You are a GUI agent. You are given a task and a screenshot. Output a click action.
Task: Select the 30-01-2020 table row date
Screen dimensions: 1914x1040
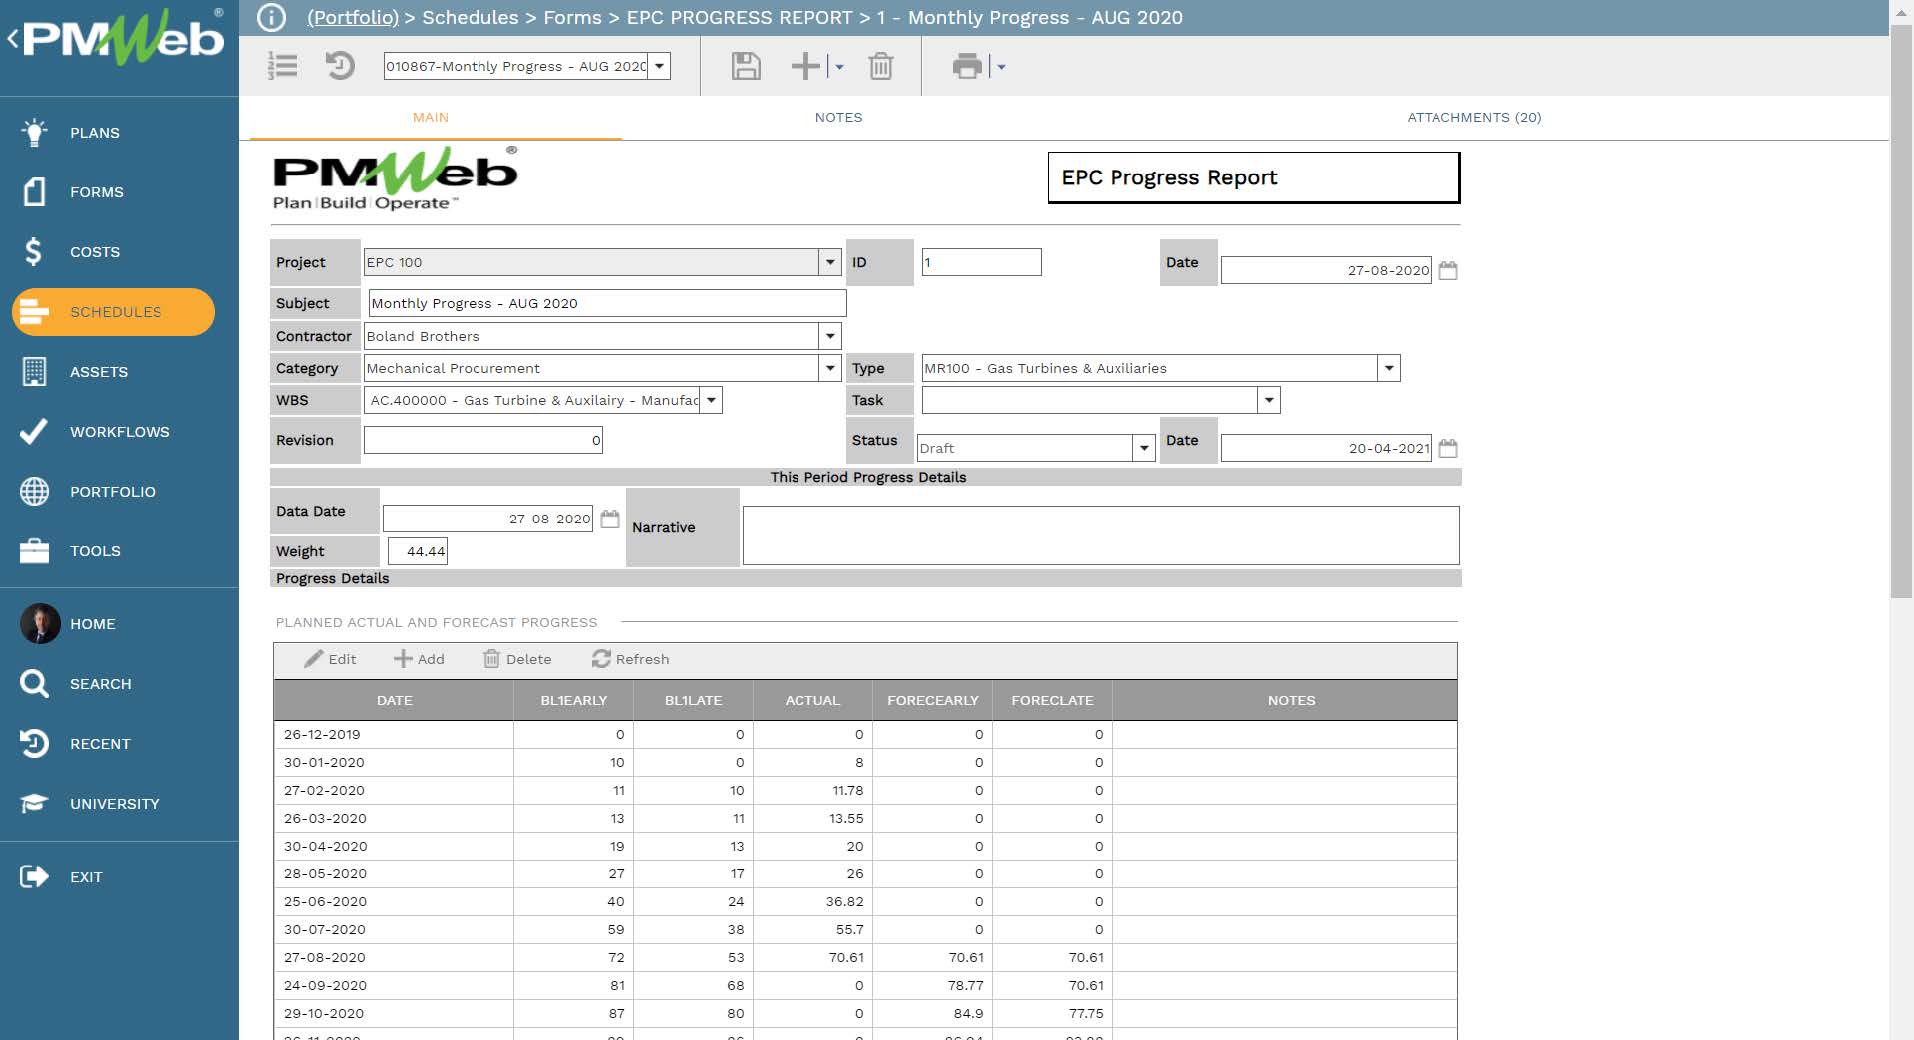[x=325, y=762]
